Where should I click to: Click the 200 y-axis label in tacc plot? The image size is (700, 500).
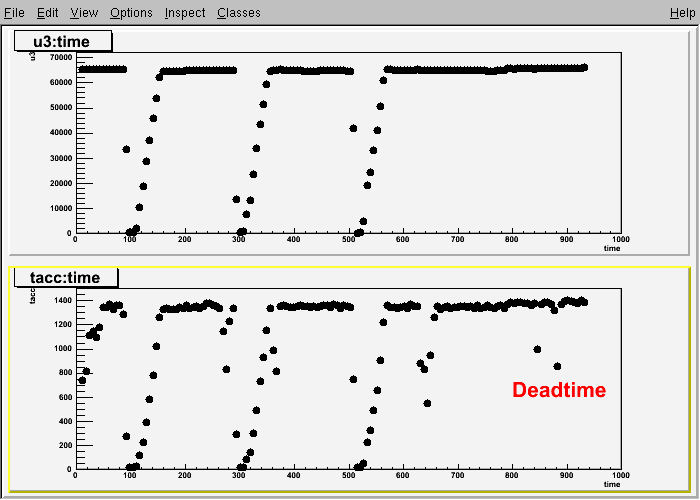(65, 445)
